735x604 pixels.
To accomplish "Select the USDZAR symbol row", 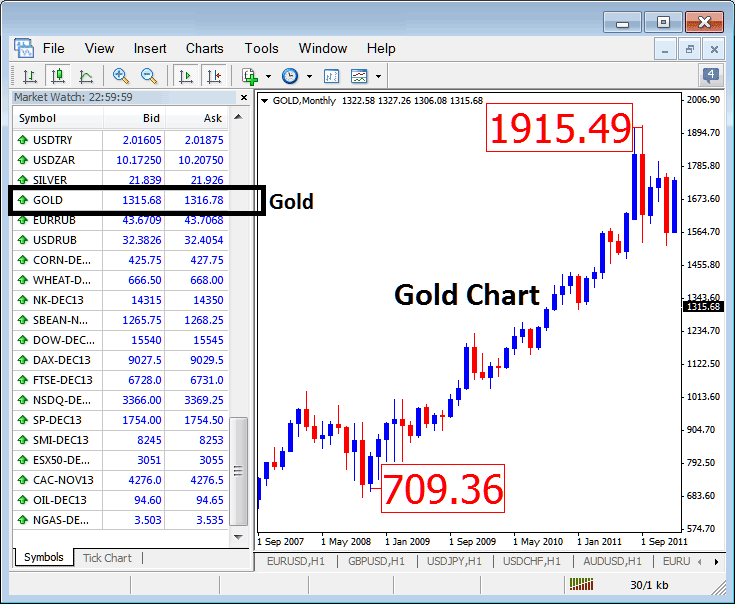I will (x=120, y=160).
